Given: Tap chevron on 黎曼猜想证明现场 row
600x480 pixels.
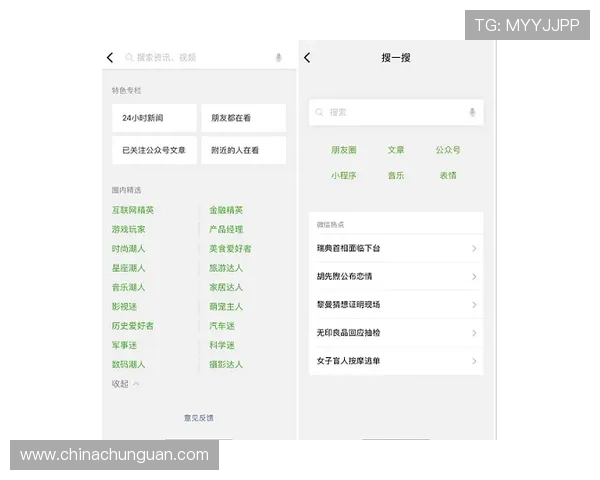Looking at the screenshot, I should (x=474, y=305).
